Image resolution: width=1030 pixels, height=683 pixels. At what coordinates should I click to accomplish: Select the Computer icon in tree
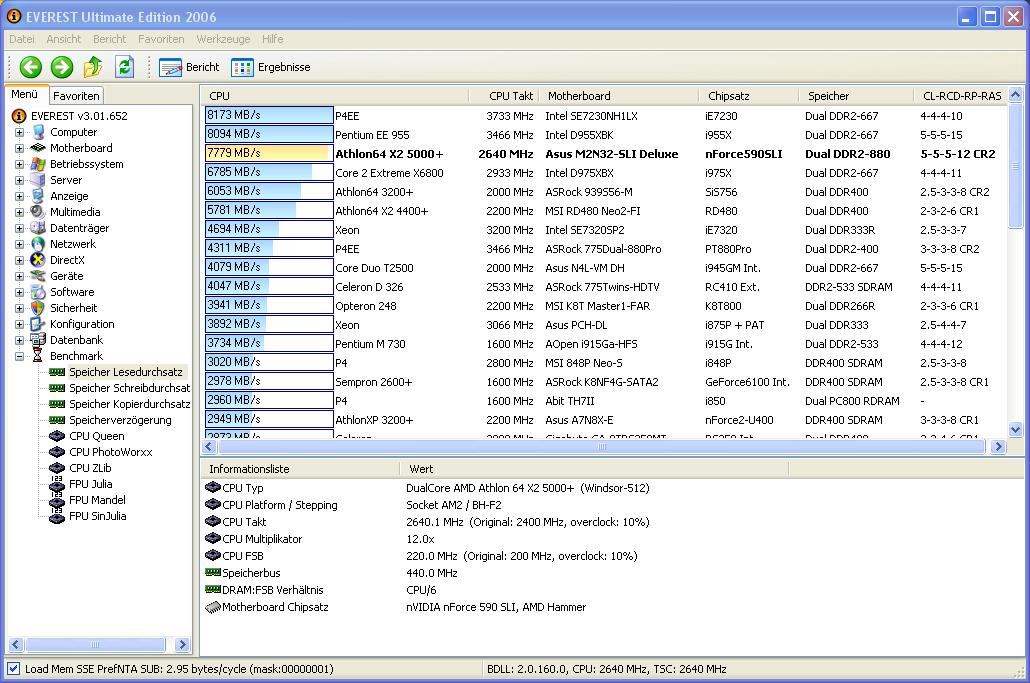[39, 132]
